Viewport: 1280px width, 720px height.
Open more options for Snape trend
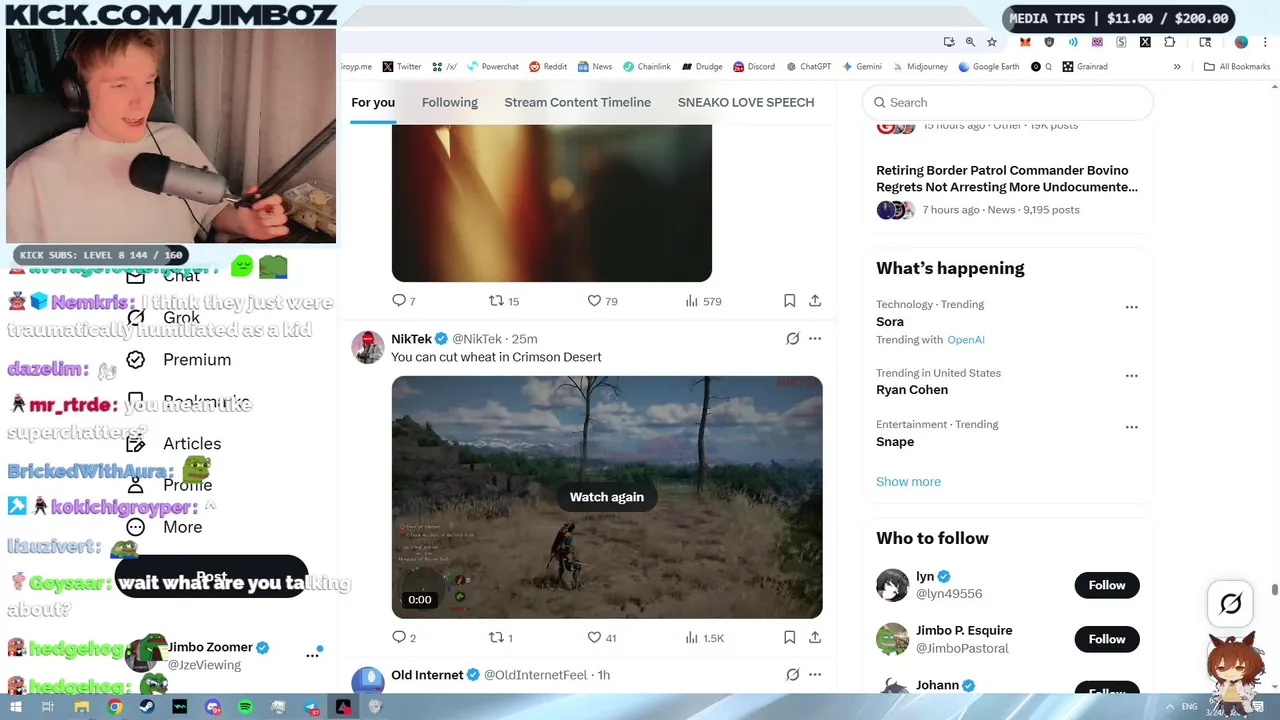tap(1132, 427)
